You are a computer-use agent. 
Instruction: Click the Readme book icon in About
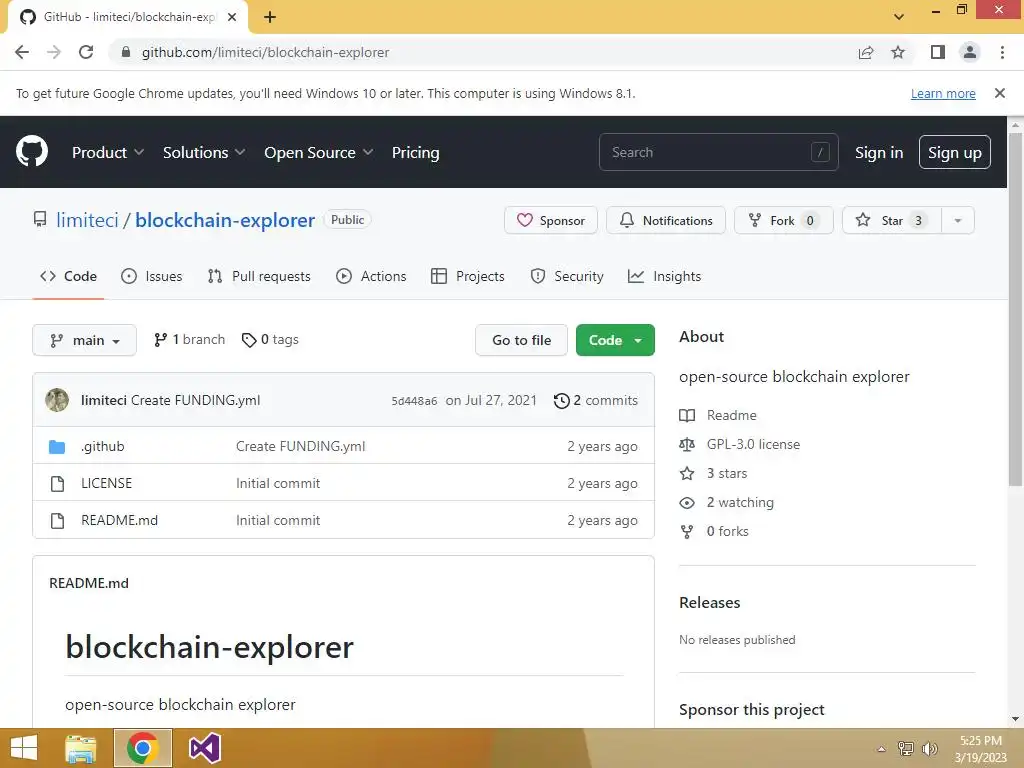pos(687,415)
